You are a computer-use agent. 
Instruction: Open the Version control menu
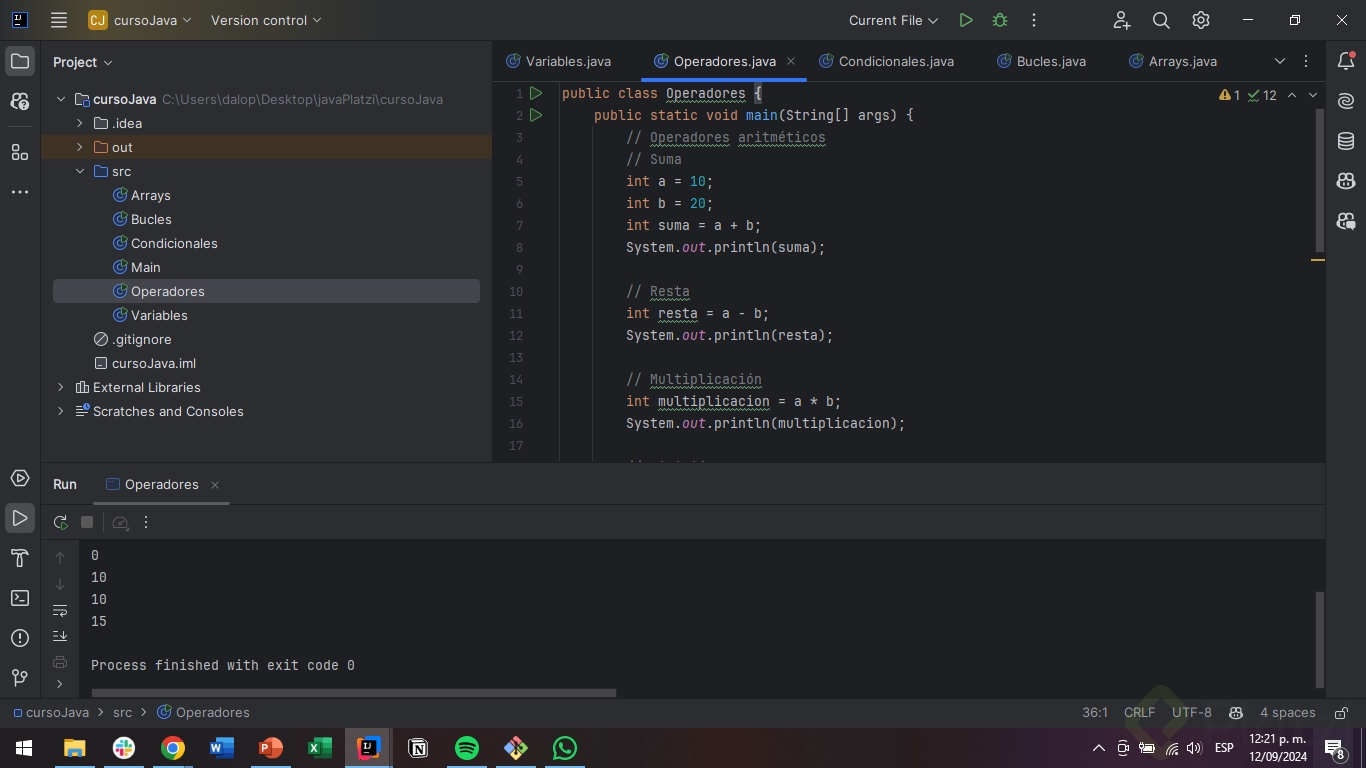[266, 20]
